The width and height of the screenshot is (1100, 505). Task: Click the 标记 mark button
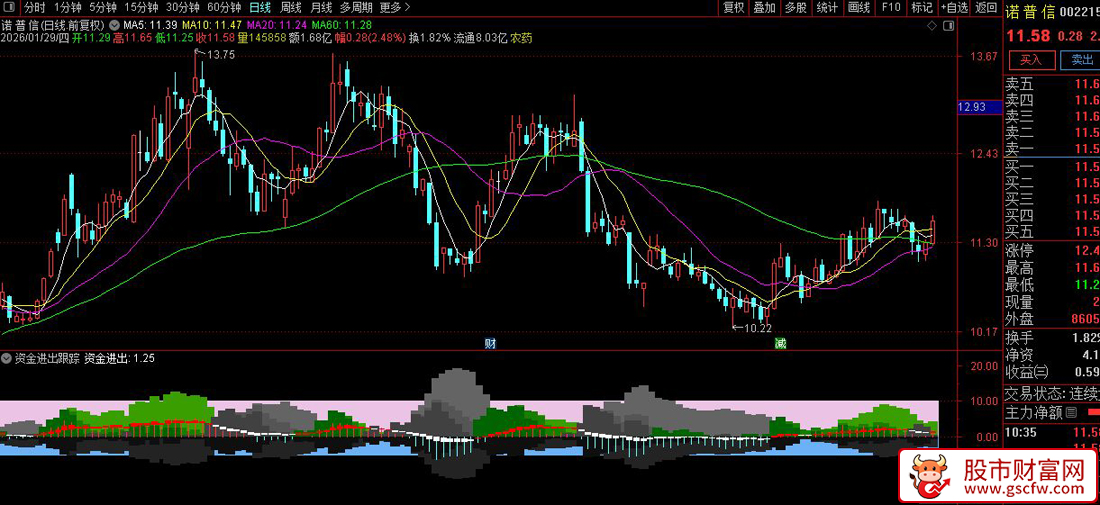[922, 8]
